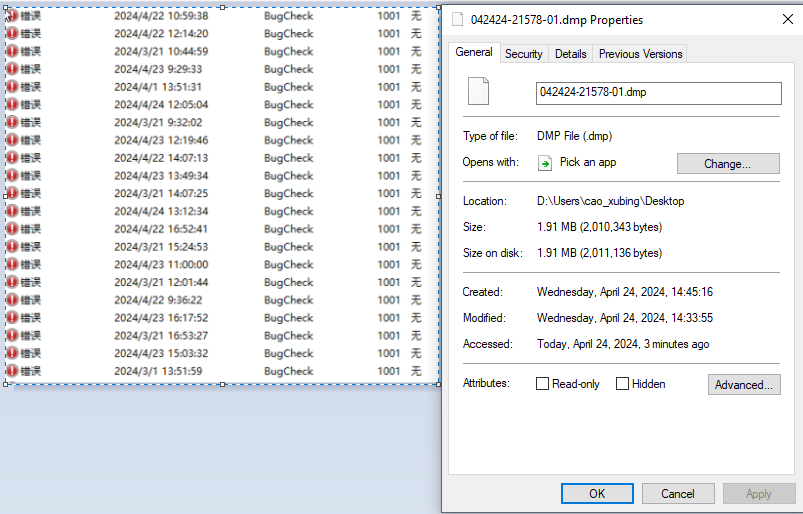This screenshot has height=514, width=803.
Task: Switch to Previous Versions tab
Action: point(640,54)
